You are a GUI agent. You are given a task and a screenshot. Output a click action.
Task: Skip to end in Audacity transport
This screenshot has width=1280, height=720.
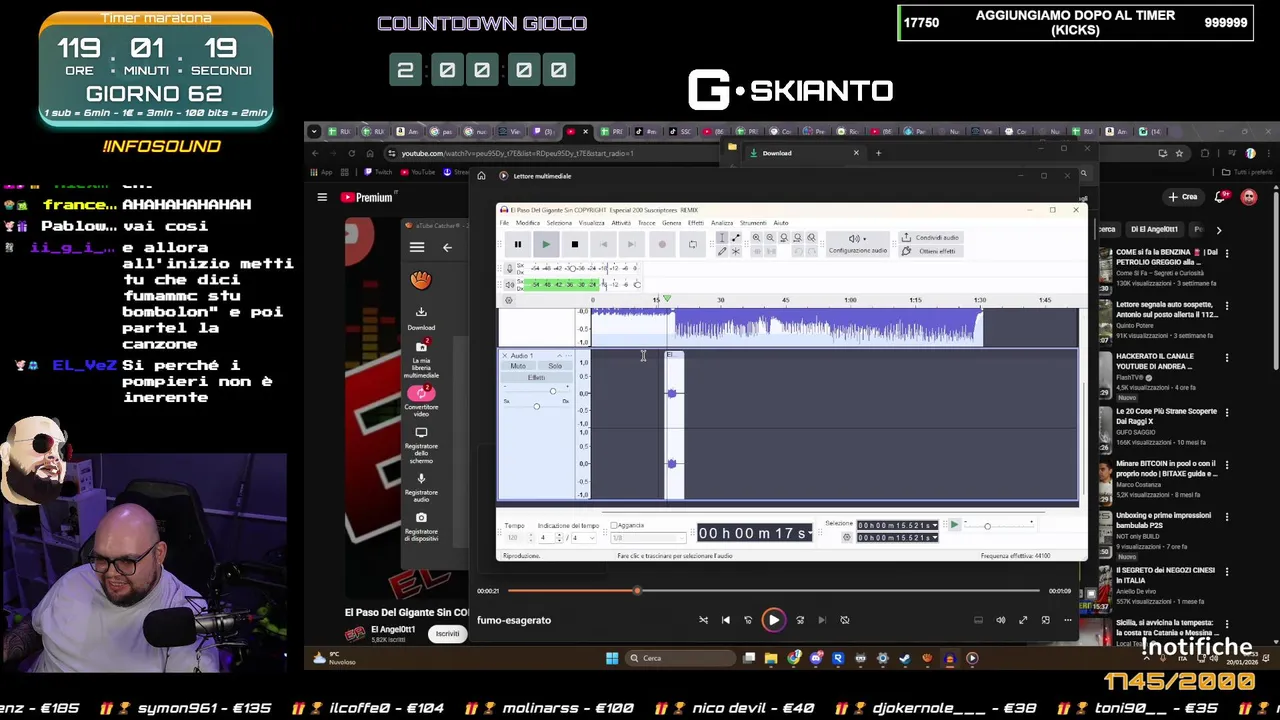[x=631, y=244]
